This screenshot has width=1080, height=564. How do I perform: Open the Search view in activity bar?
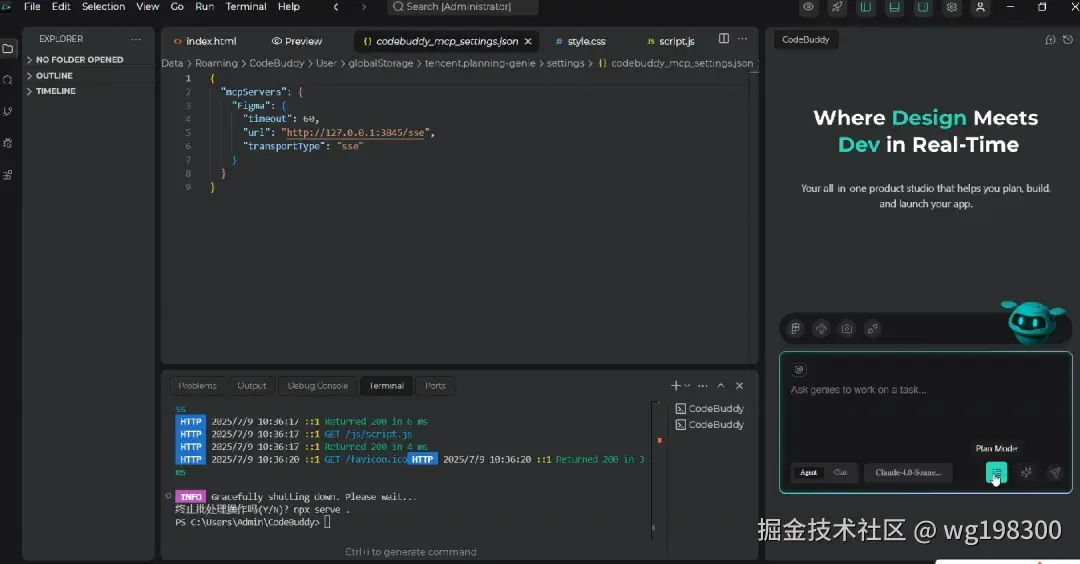click(x=8, y=81)
